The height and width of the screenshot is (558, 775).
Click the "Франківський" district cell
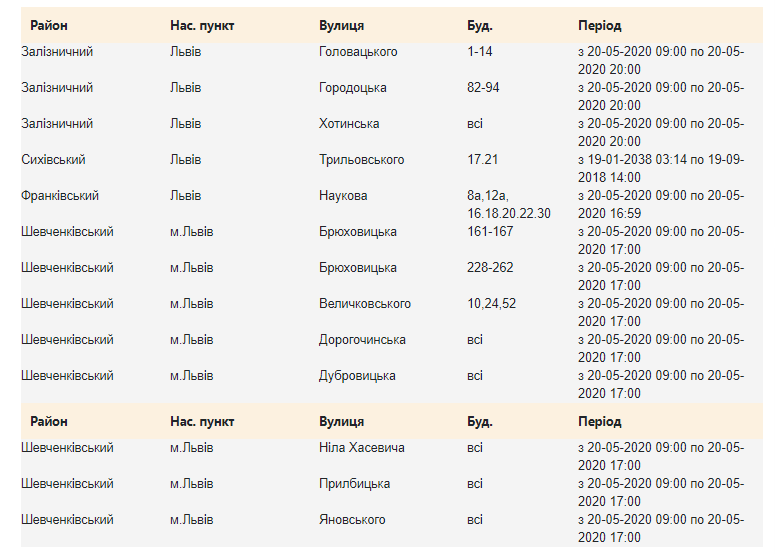[60, 196]
